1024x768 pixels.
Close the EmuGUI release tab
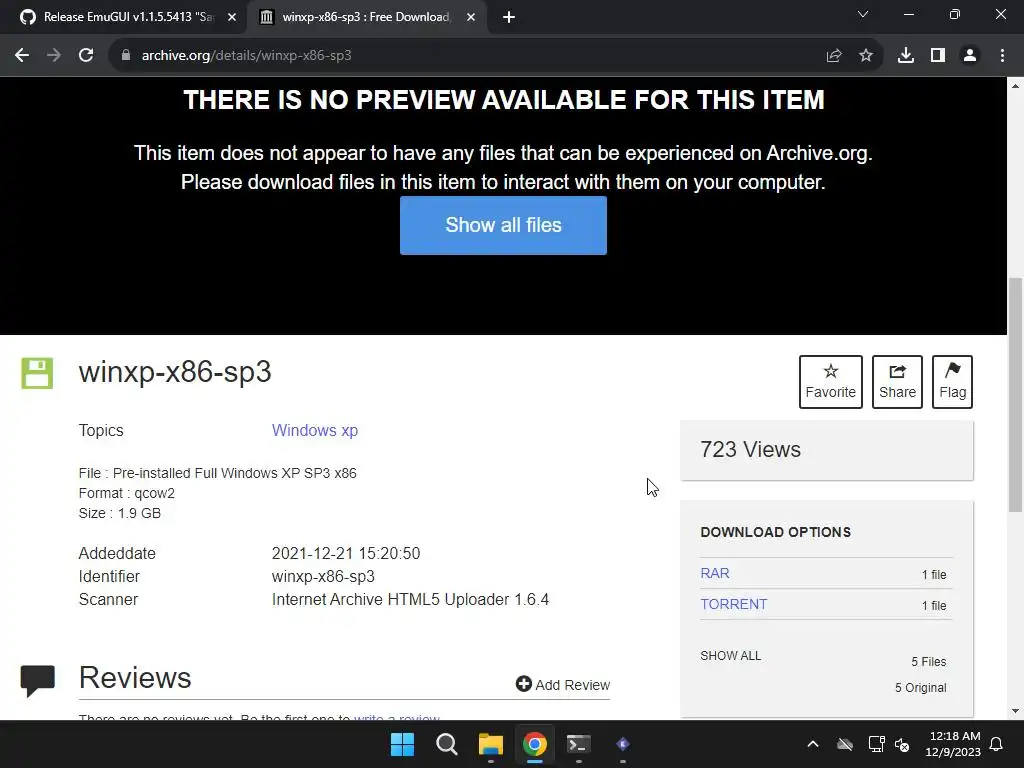click(x=232, y=18)
